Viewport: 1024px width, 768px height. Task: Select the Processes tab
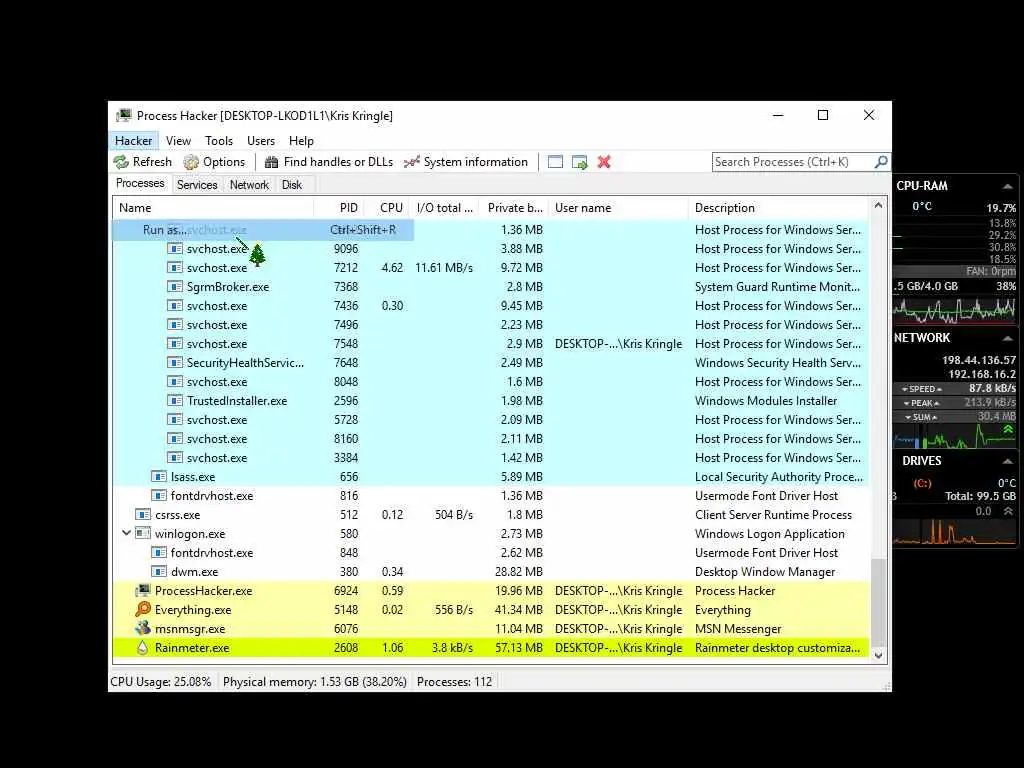pyautogui.click(x=140, y=184)
